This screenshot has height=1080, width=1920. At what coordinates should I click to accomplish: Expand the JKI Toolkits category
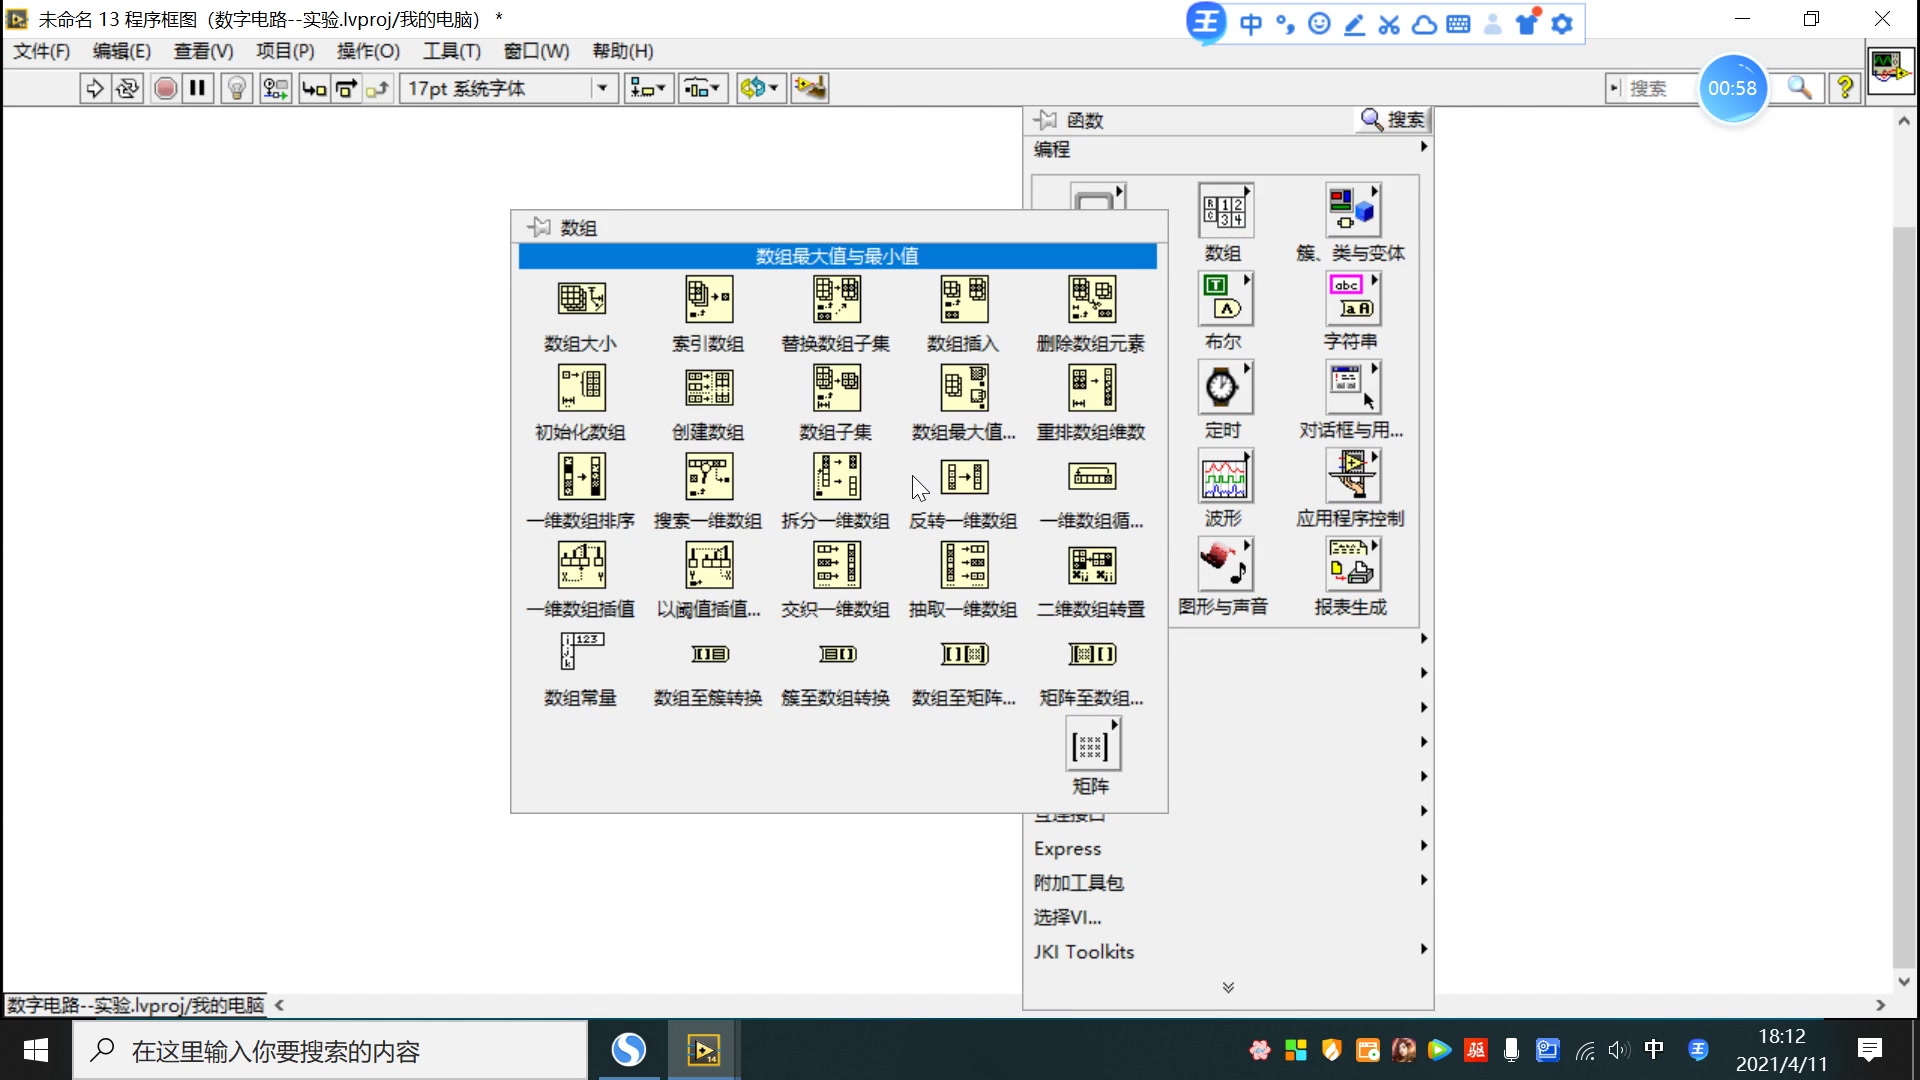tap(1084, 952)
